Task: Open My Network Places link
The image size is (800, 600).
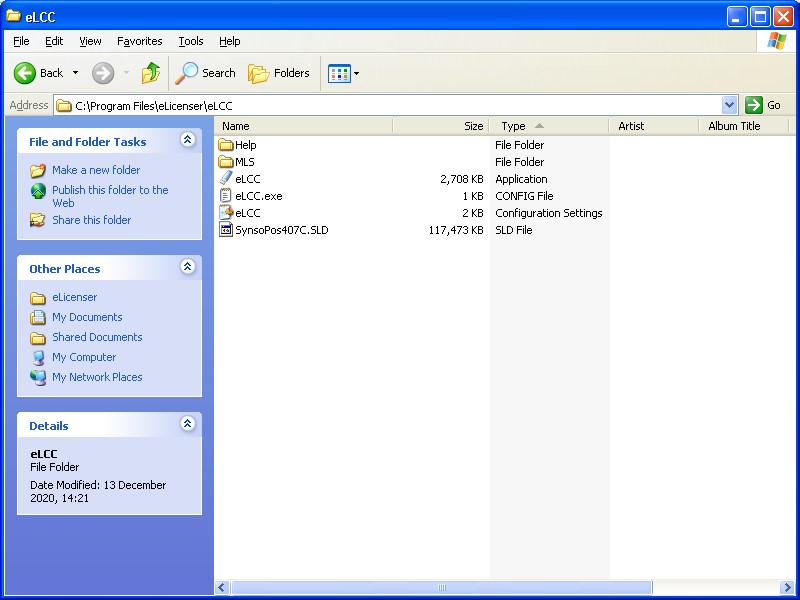Action: (97, 377)
